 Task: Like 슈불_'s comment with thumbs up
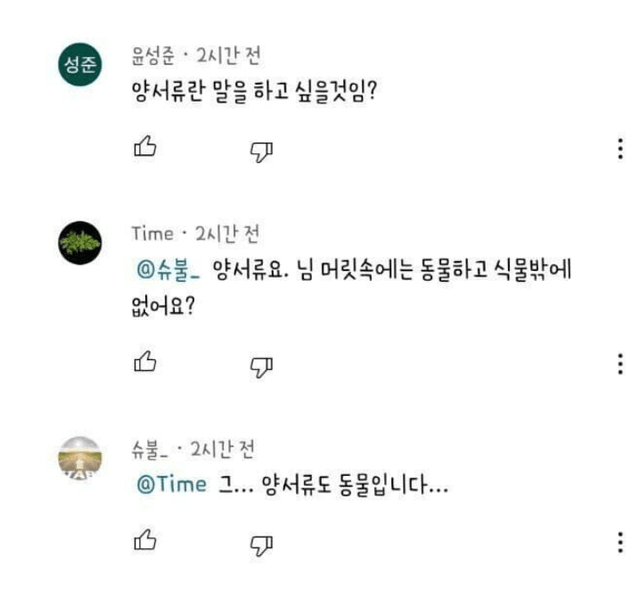(145, 541)
